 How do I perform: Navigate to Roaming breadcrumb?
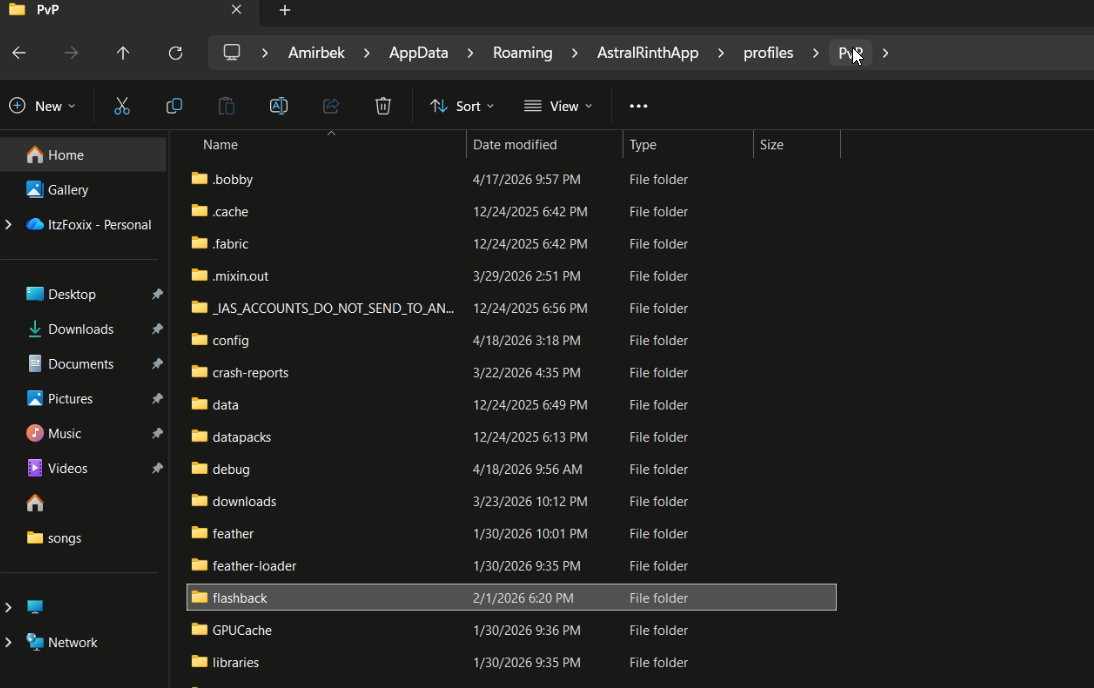click(523, 53)
